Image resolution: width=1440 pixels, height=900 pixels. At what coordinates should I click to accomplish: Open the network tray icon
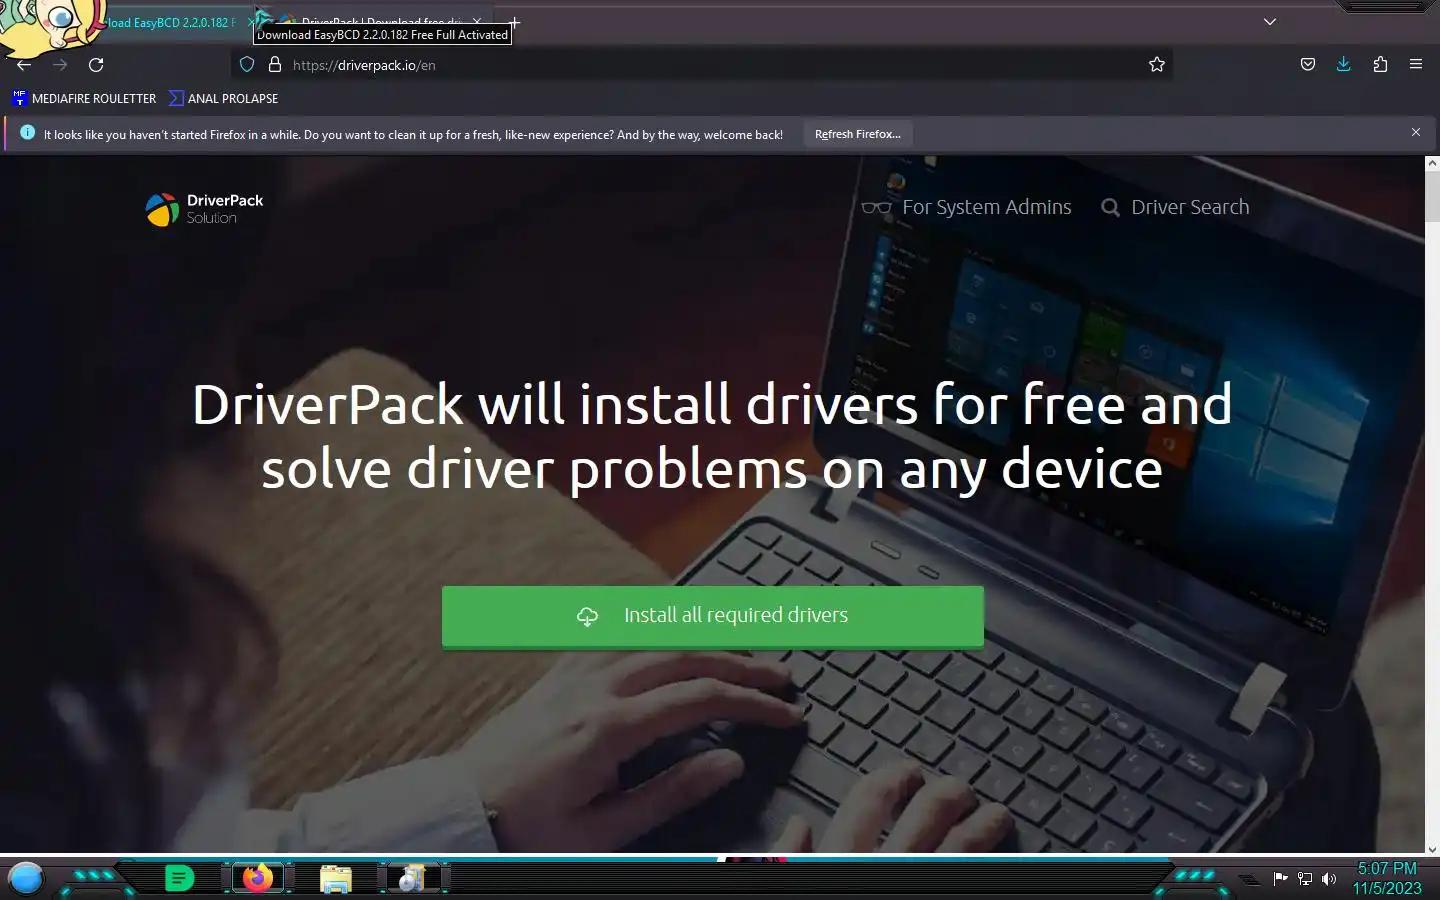1305,879
